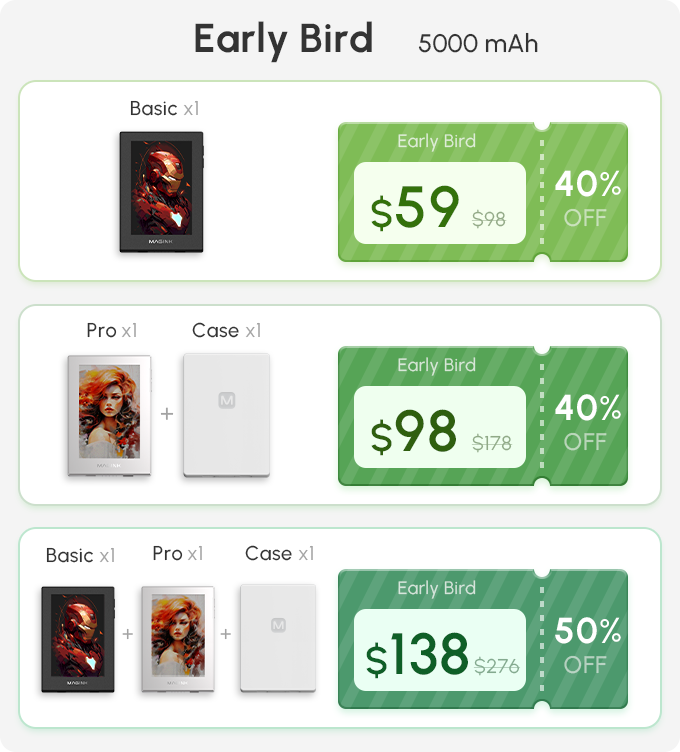Click the Pro device image in second bundle
The width and height of the screenshot is (680, 752).
tap(109, 415)
